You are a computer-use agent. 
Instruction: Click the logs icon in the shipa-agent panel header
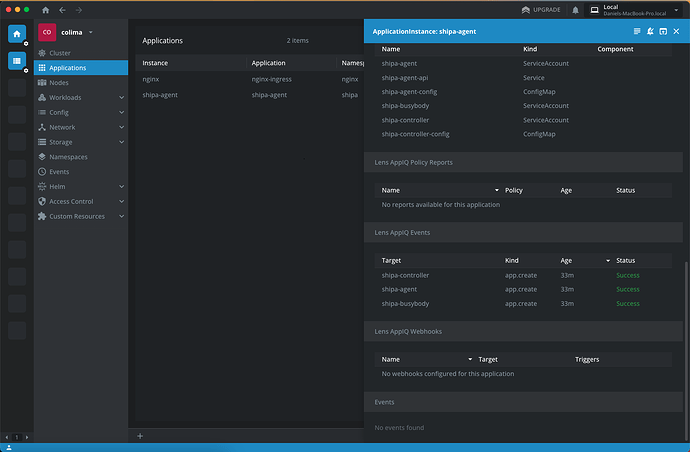(x=637, y=32)
